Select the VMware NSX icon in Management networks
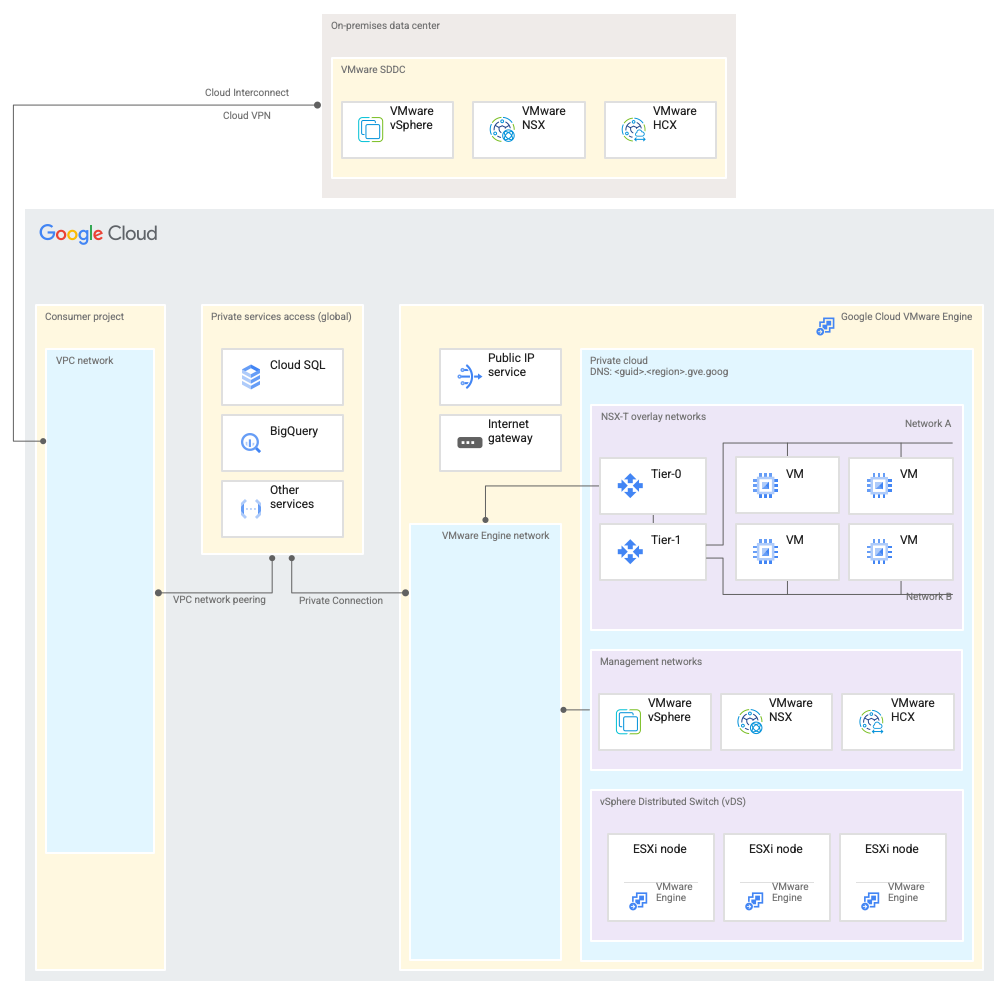The width and height of the screenshot is (1007, 990). click(x=750, y=721)
